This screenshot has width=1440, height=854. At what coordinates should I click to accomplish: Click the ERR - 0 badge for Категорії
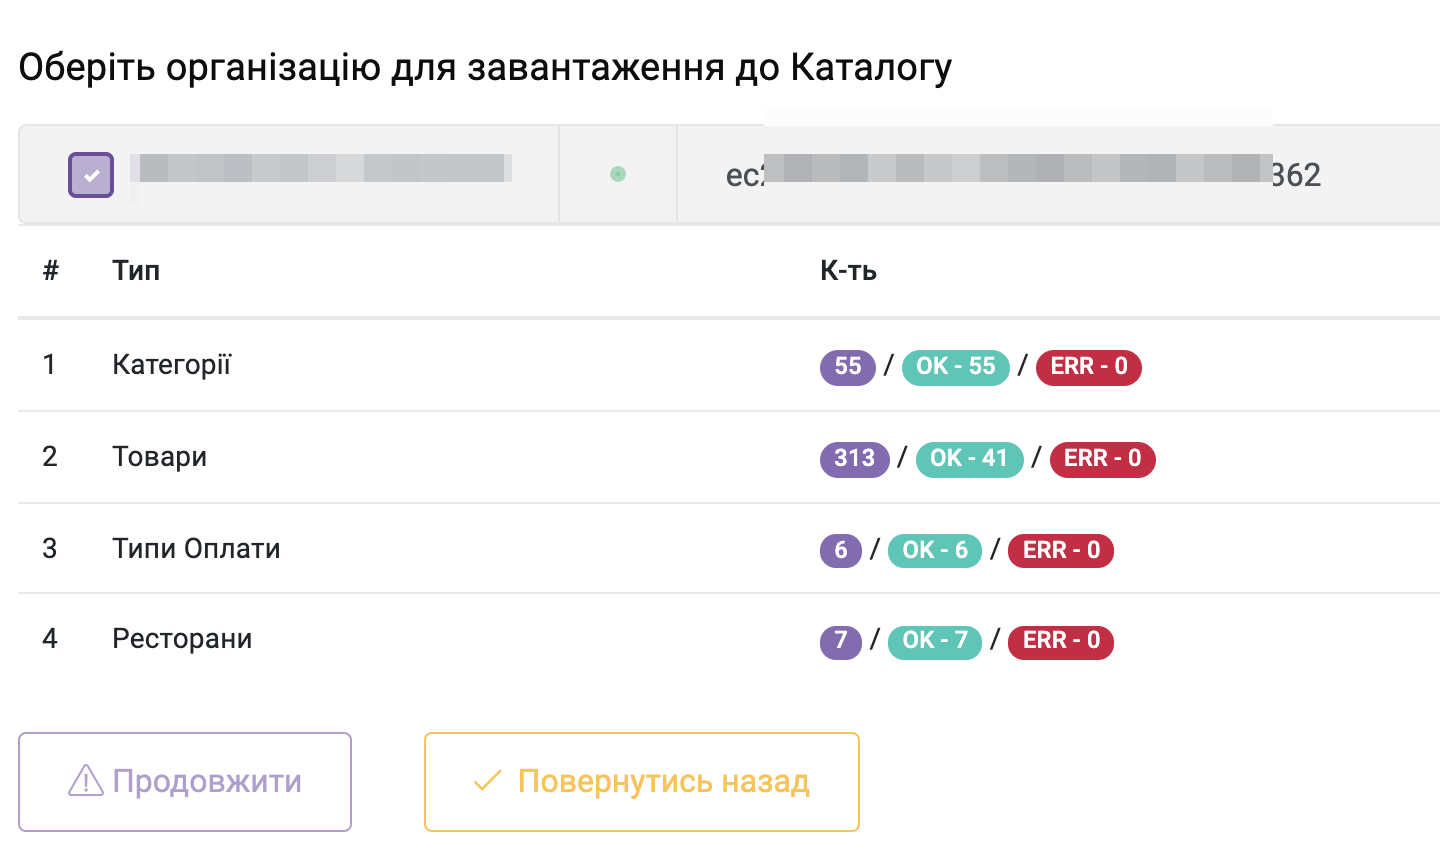click(x=1088, y=367)
